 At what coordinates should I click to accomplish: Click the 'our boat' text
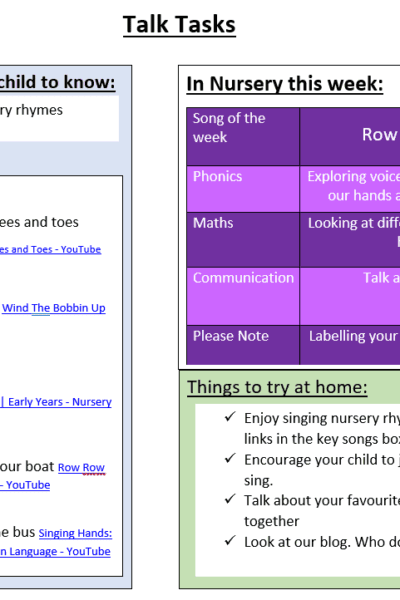tap(27, 466)
